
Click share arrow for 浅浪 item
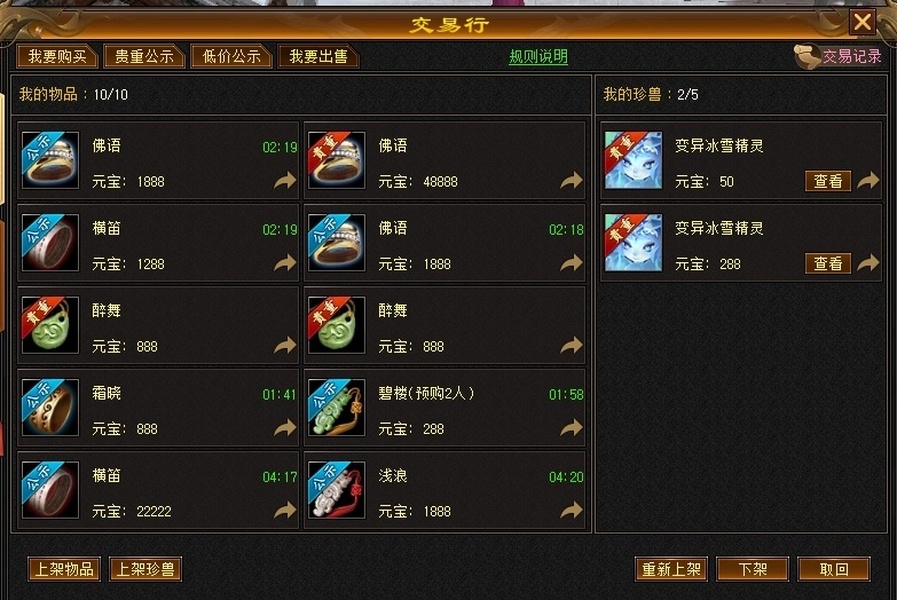(571, 510)
